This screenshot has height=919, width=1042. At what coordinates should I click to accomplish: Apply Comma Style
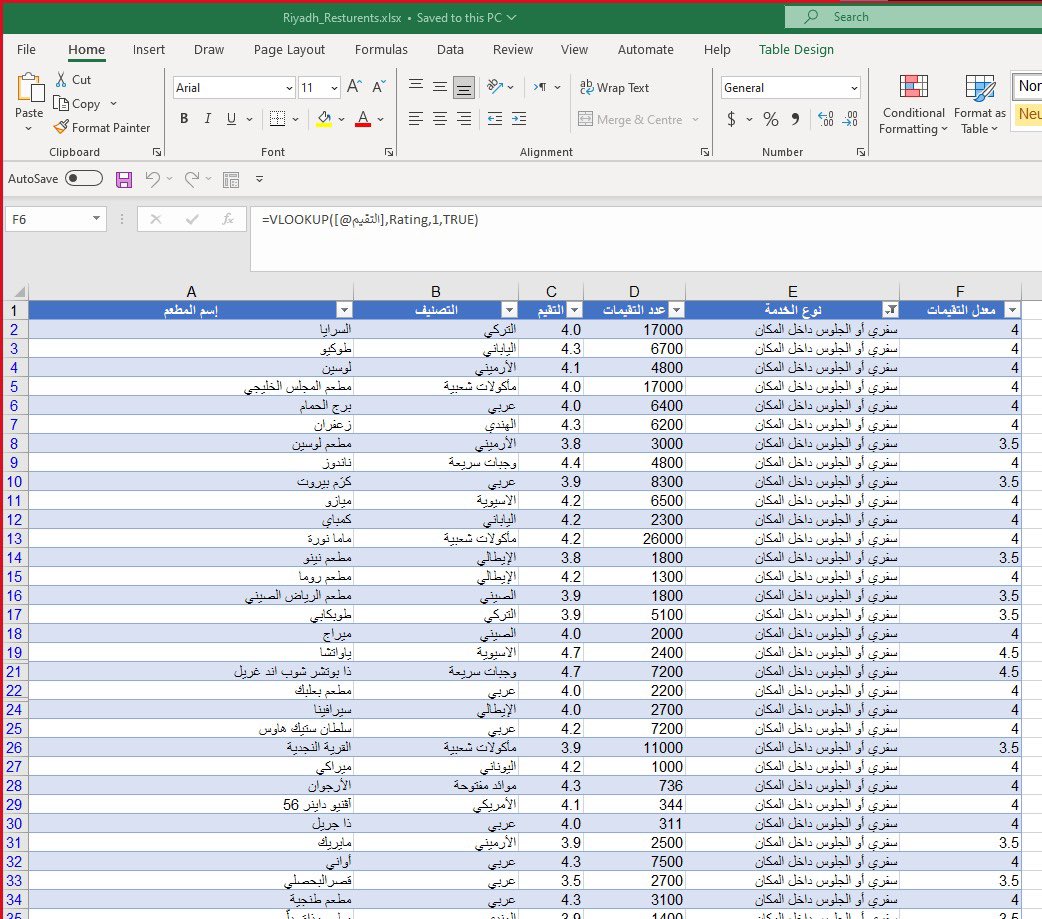coord(795,119)
